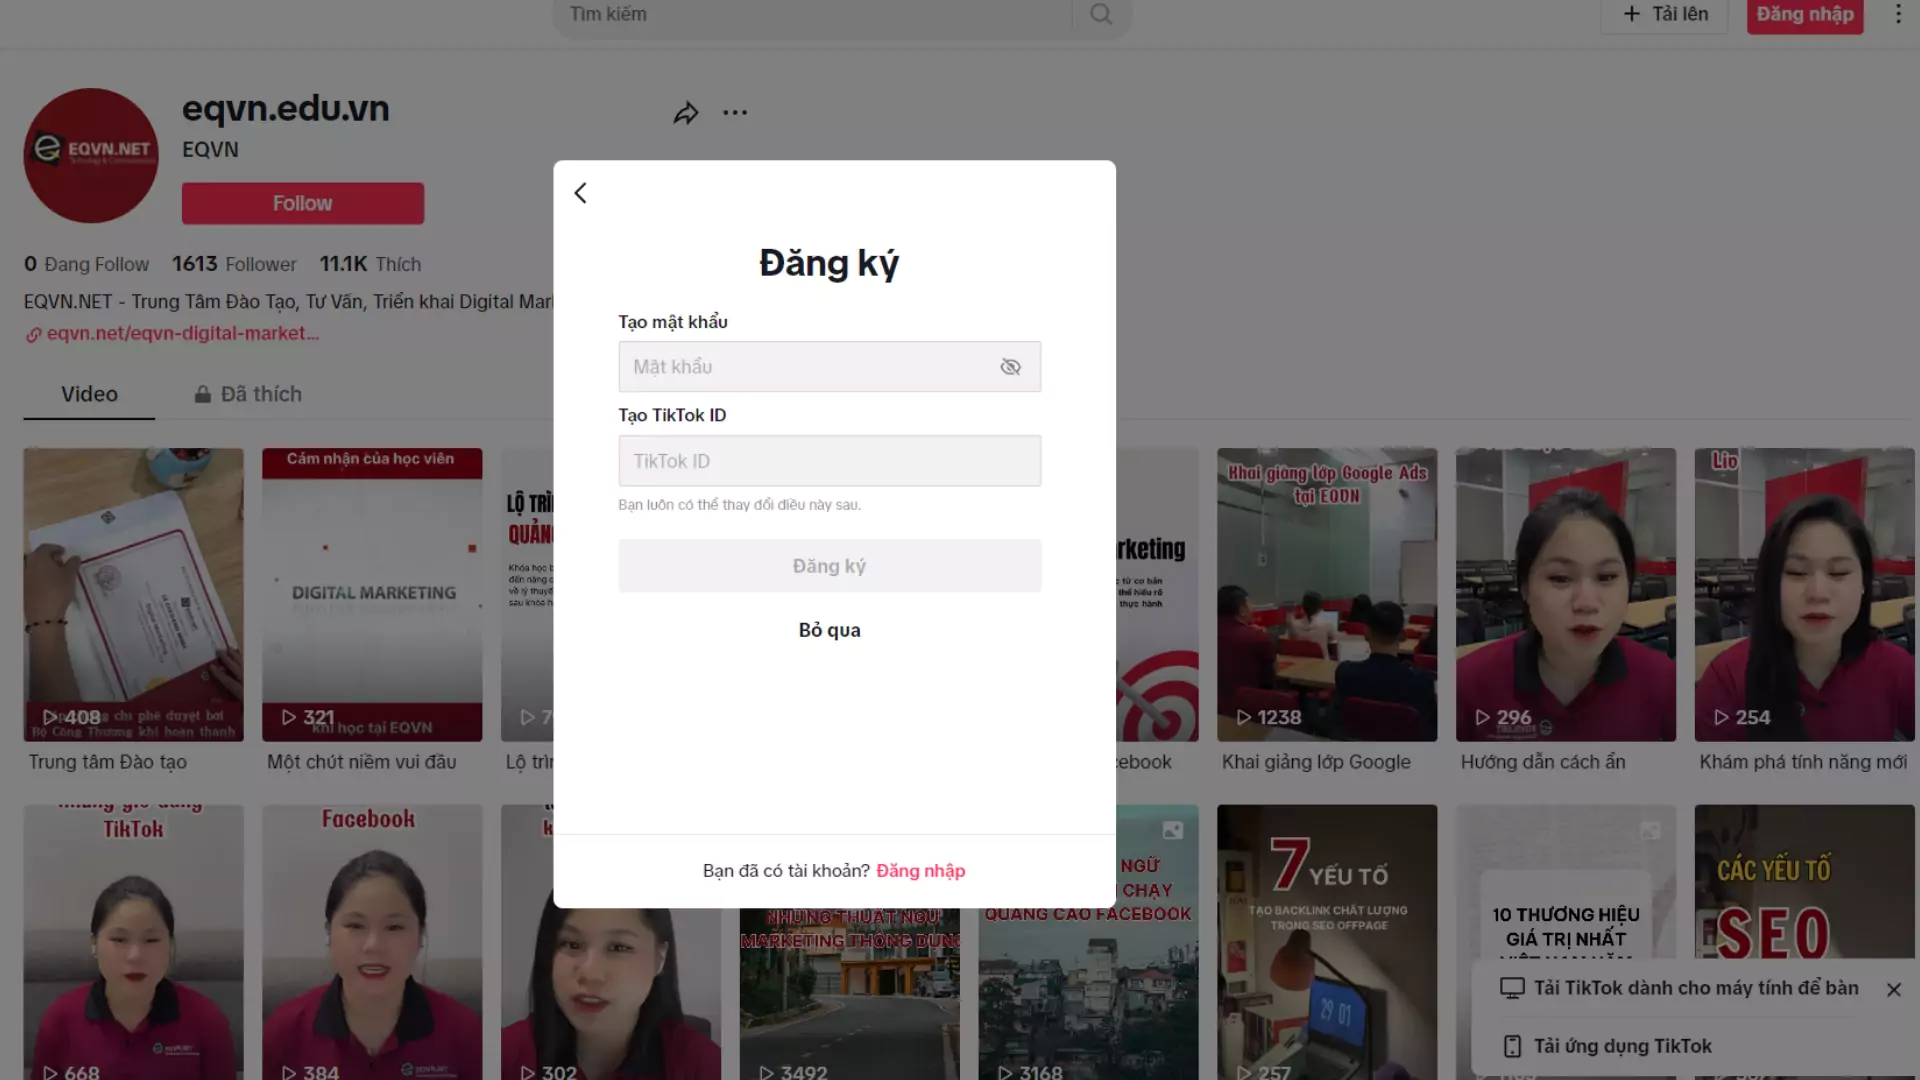Focus the TikTok ID input field
This screenshot has width=1920, height=1080.
829,461
